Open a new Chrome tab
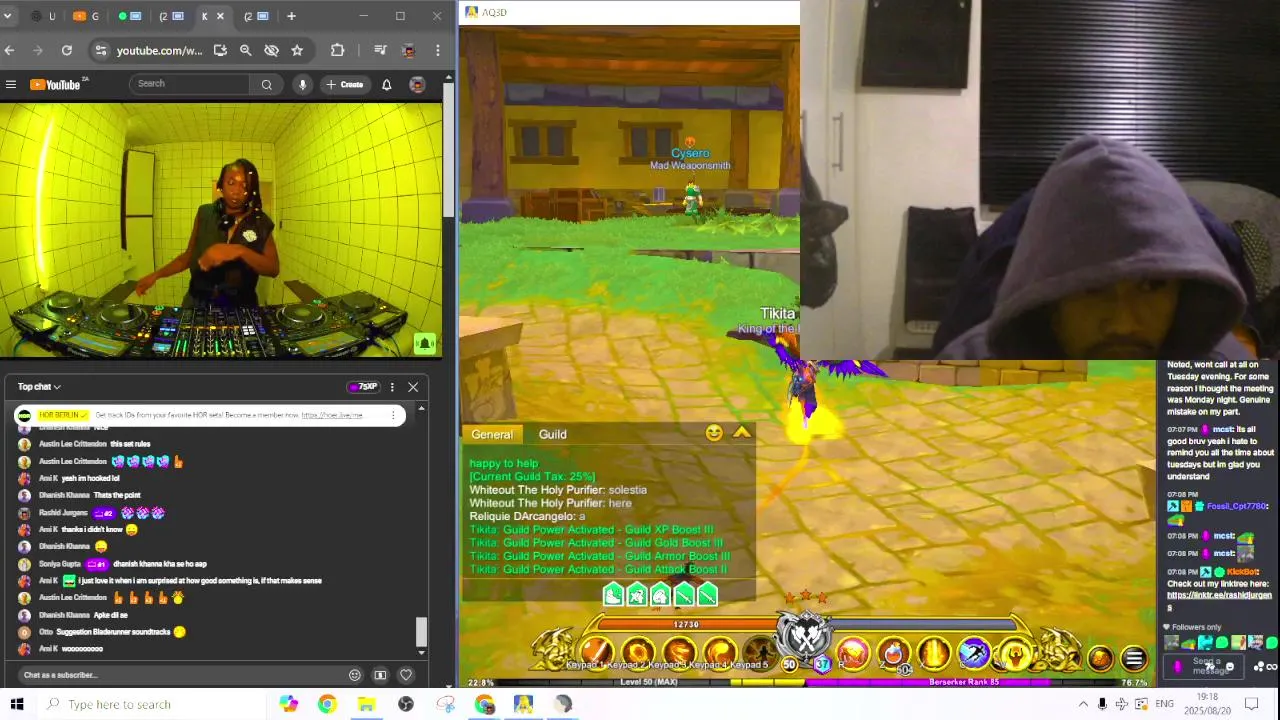The height and width of the screenshot is (720, 1280). coord(291,16)
